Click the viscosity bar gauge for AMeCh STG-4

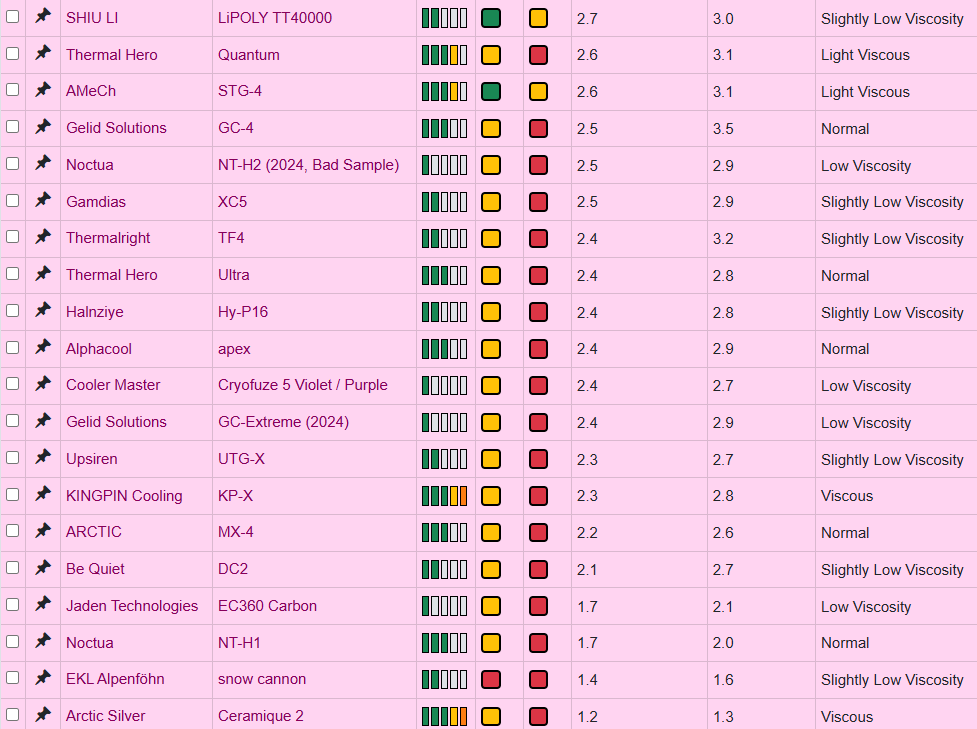[x=444, y=92]
